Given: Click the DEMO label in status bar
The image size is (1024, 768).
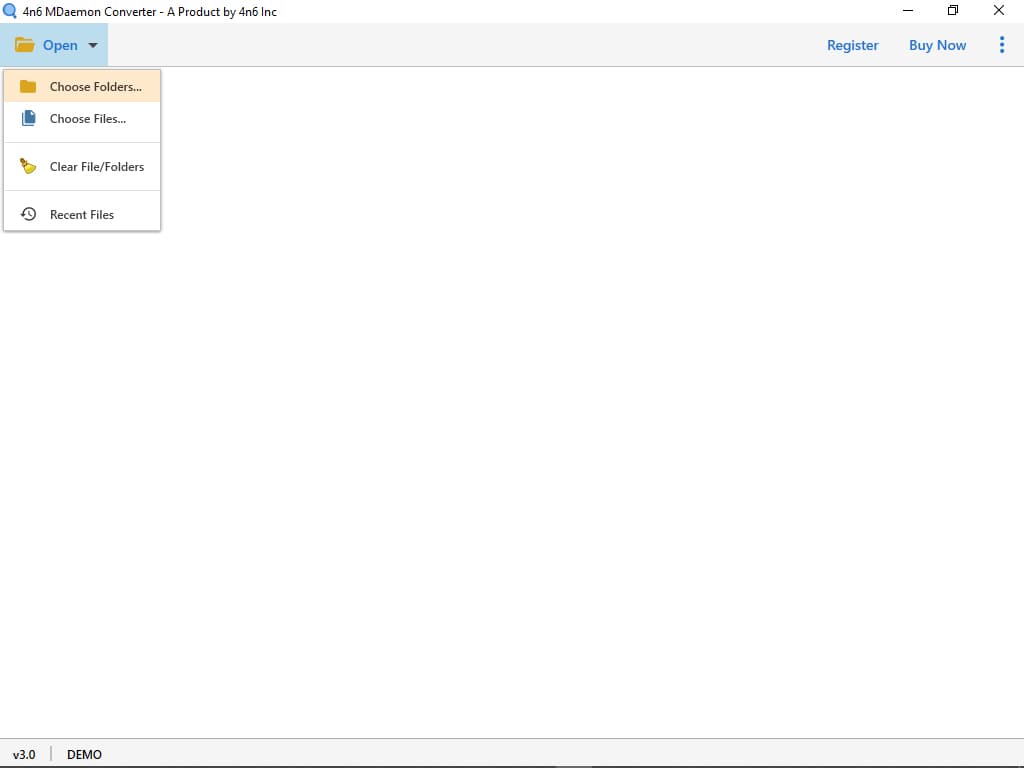Looking at the screenshot, I should pos(84,754).
